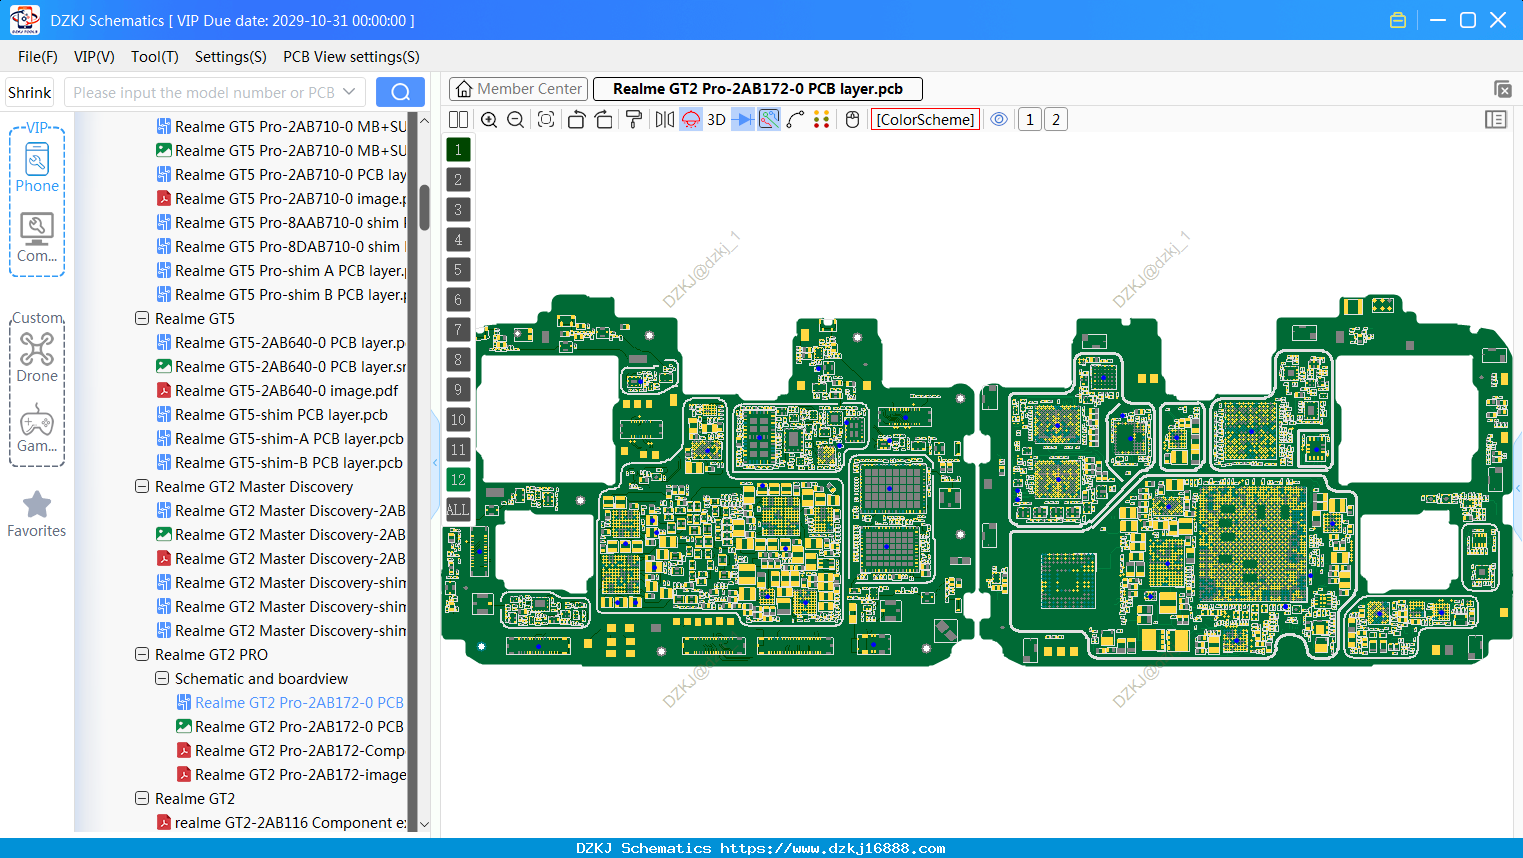The width and height of the screenshot is (1523, 858).
Task: Select the Game console category icon
Action: [x=37, y=428]
